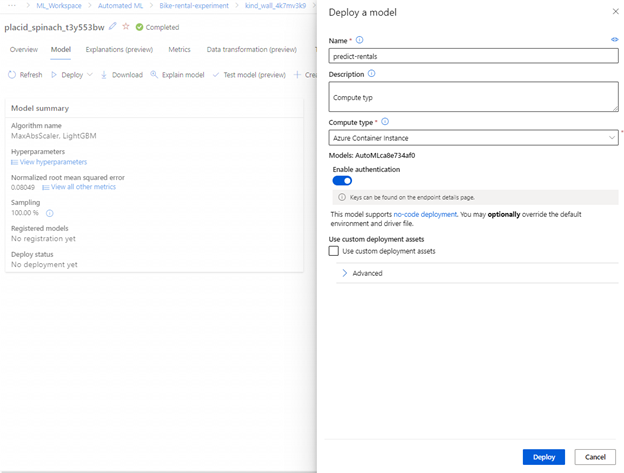Open the Compute type dropdown
The width and height of the screenshot is (624, 473).
point(472,138)
